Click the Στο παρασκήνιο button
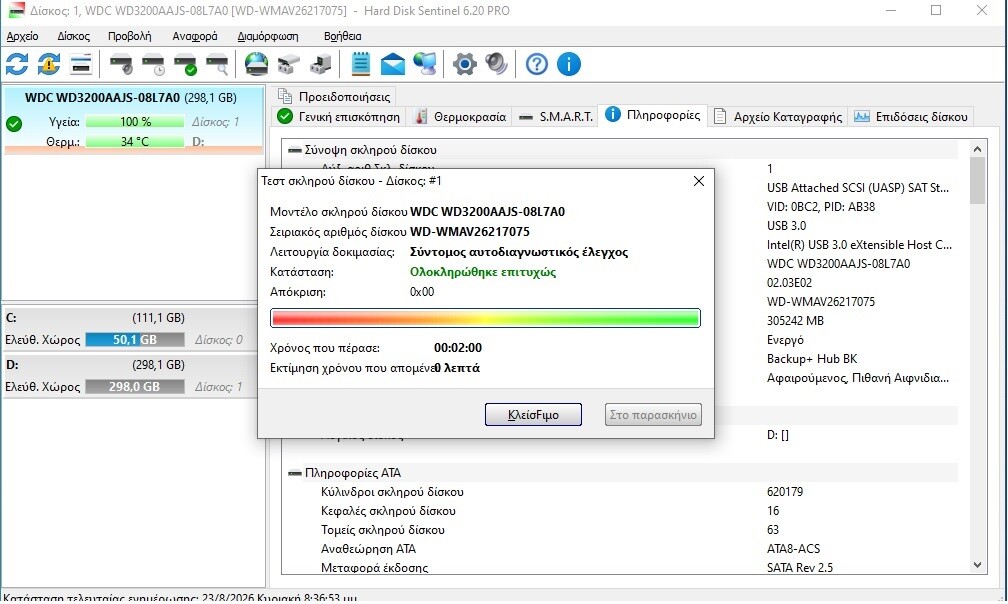1008x604 pixels. (x=653, y=414)
